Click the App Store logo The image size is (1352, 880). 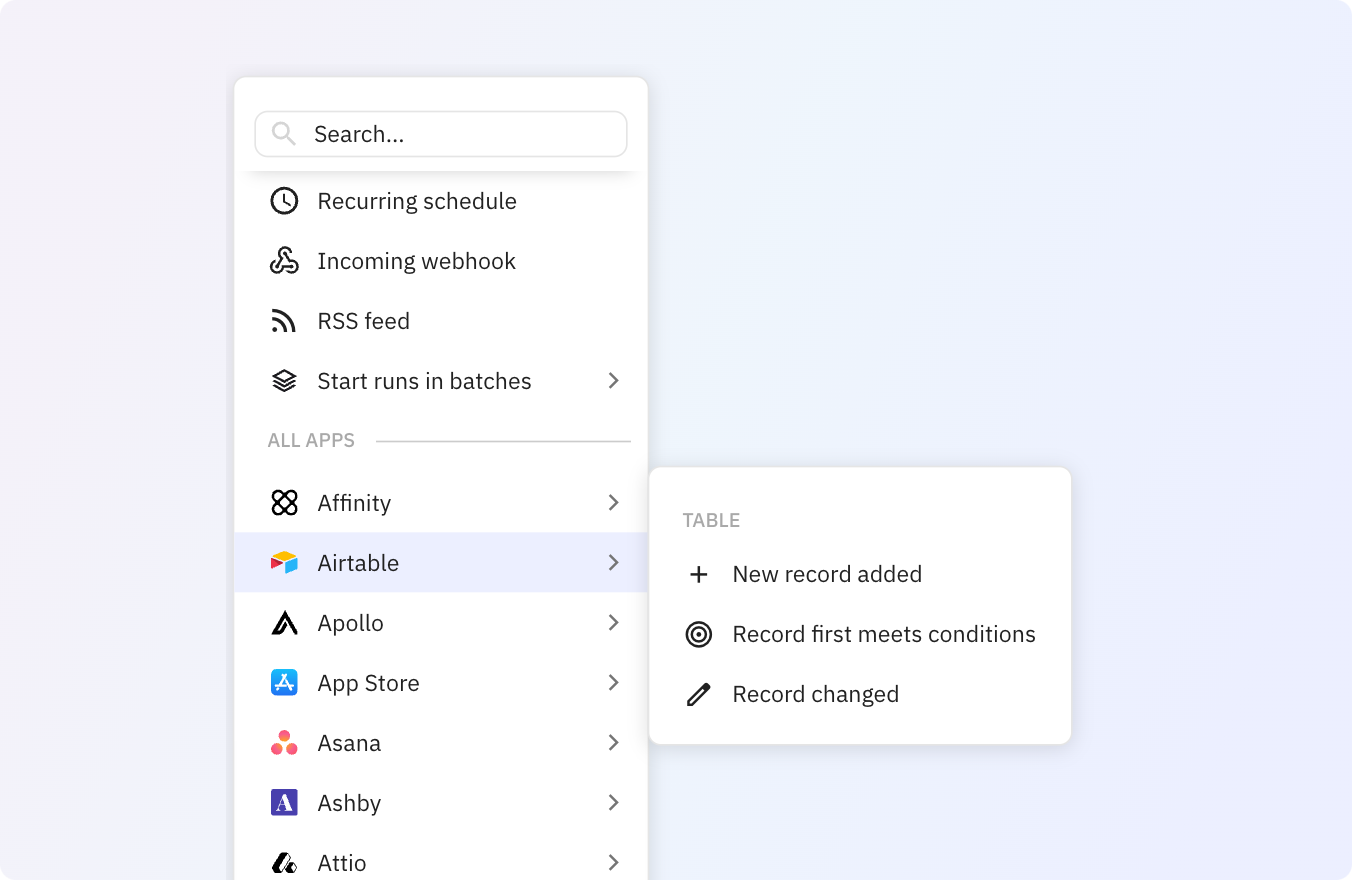[284, 683]
